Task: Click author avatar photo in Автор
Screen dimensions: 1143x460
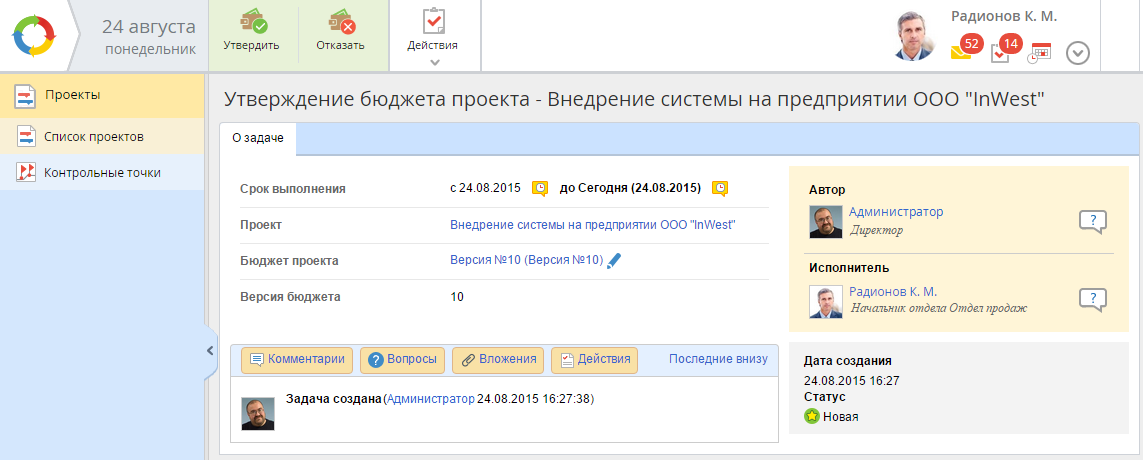Action: point(826,222)
